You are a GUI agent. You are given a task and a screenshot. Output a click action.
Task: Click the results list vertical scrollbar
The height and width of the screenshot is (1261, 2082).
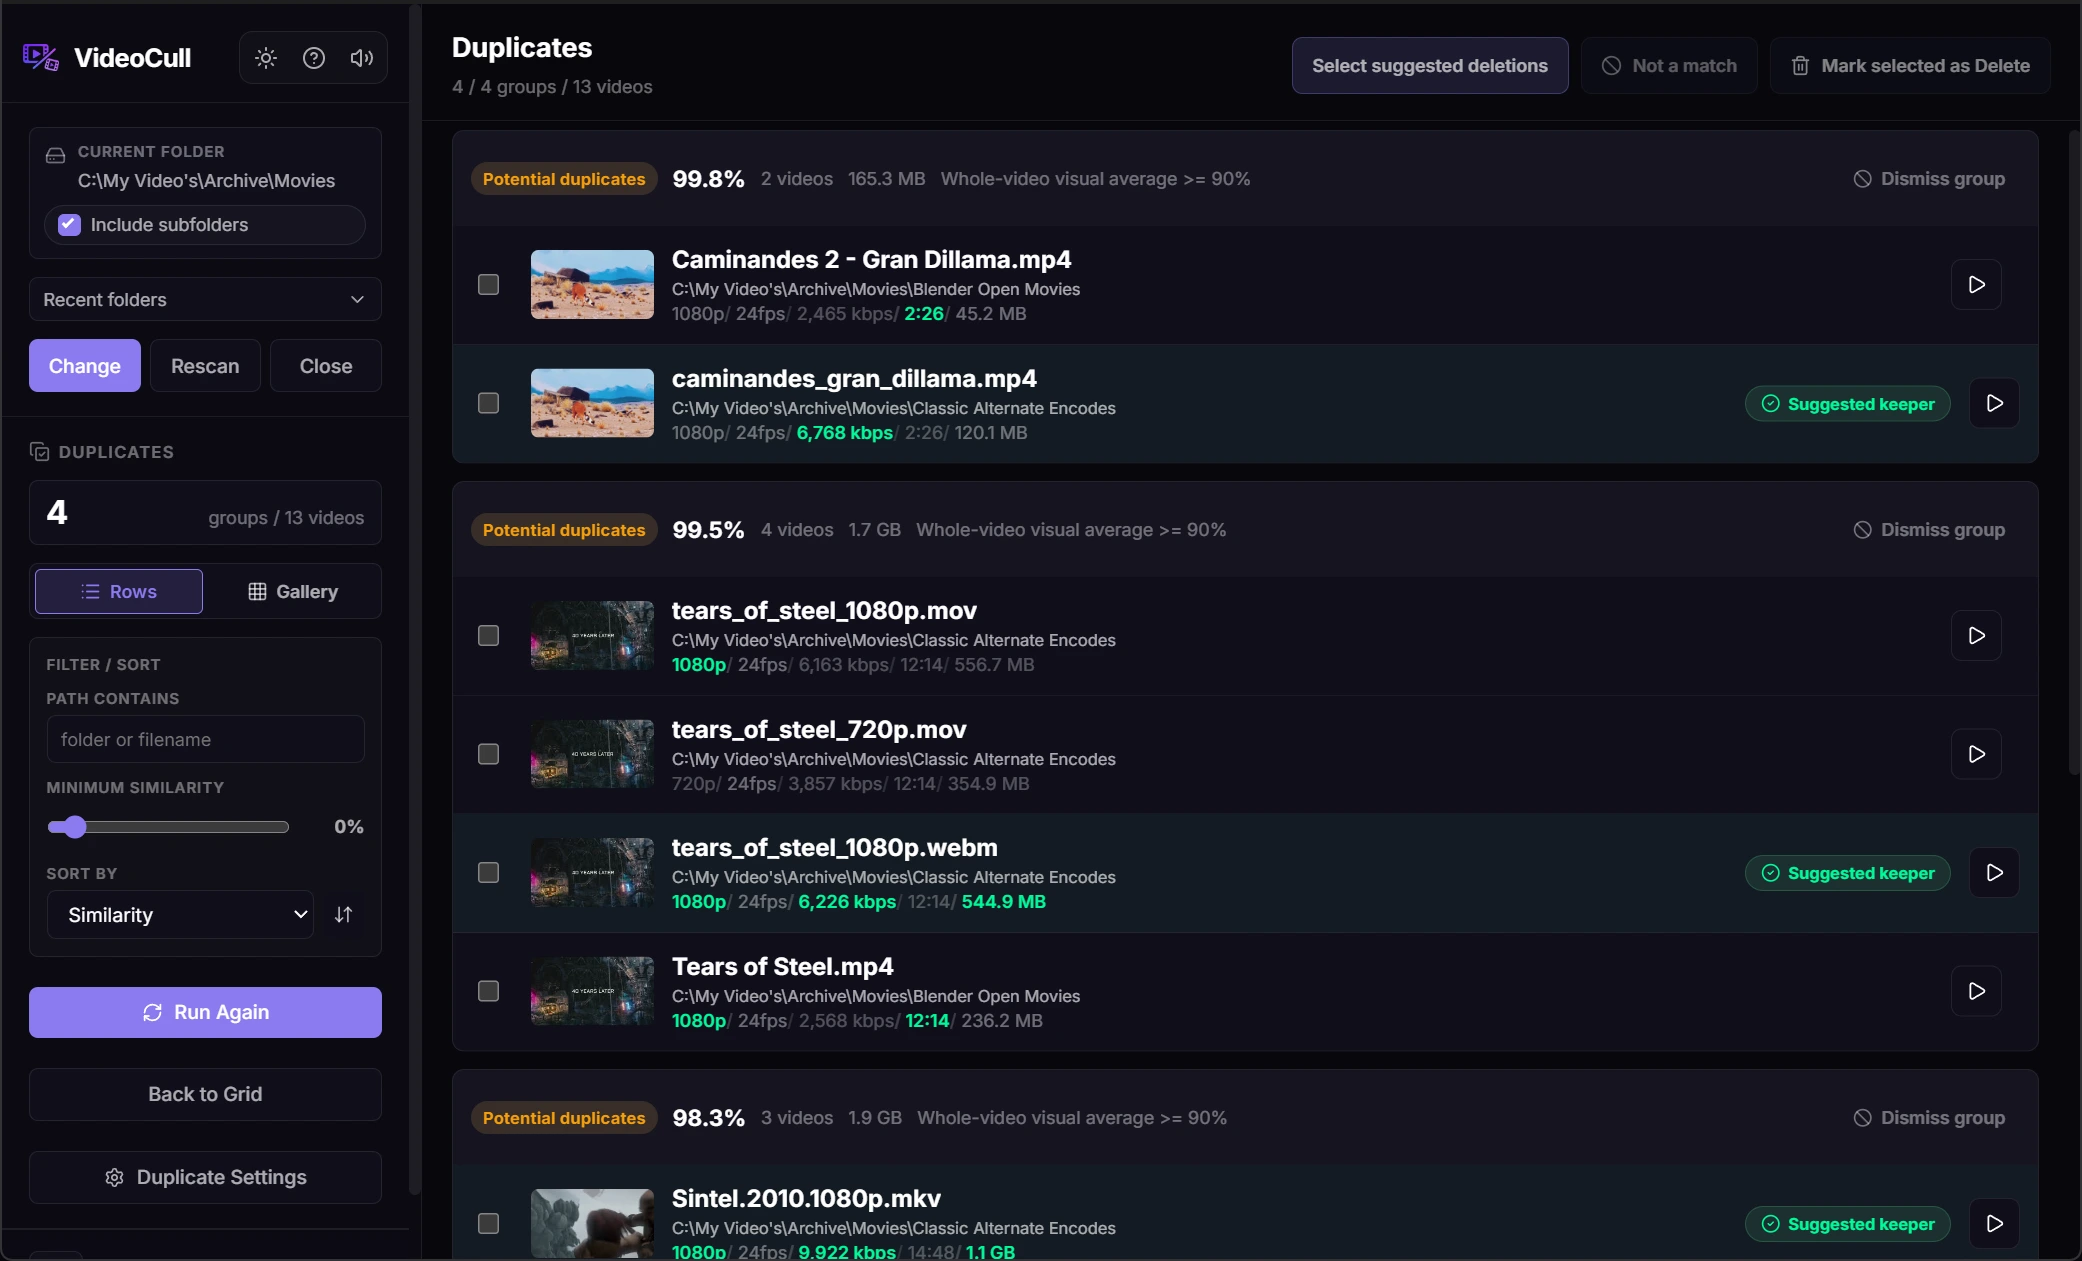(2073, 450)
